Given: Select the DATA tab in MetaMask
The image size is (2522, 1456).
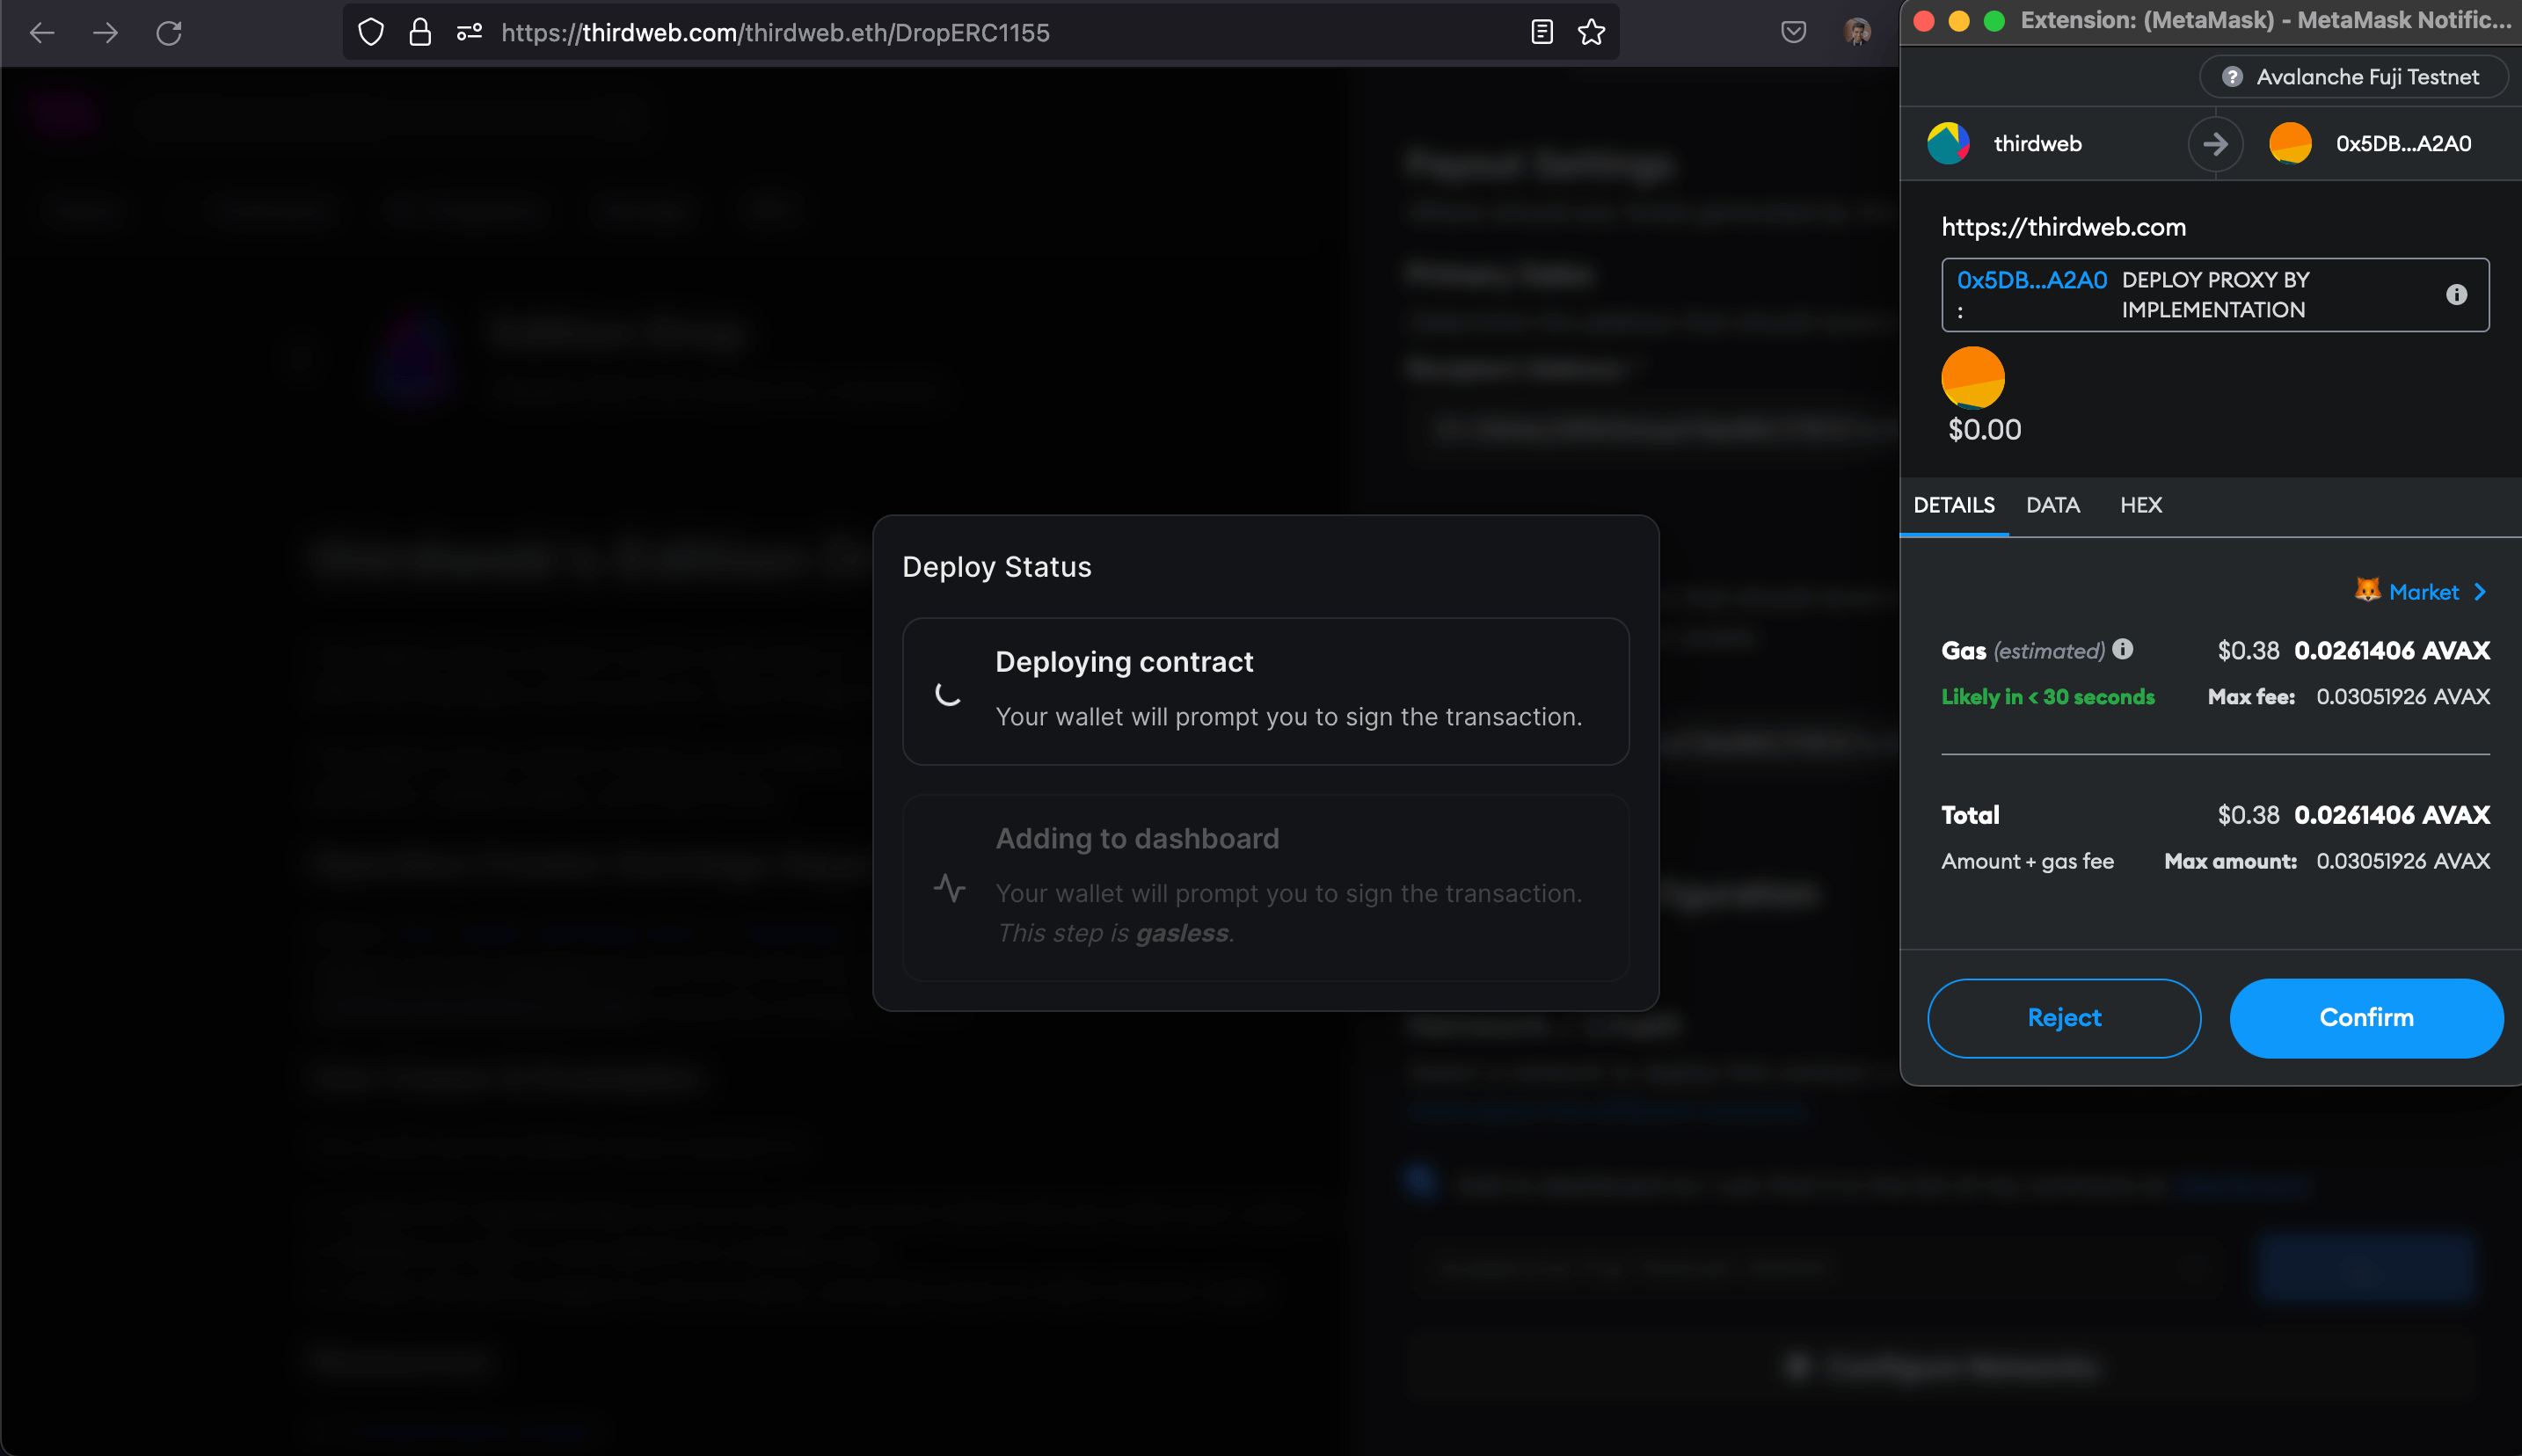Looking at the screenshot, I should click(2052, 506).
